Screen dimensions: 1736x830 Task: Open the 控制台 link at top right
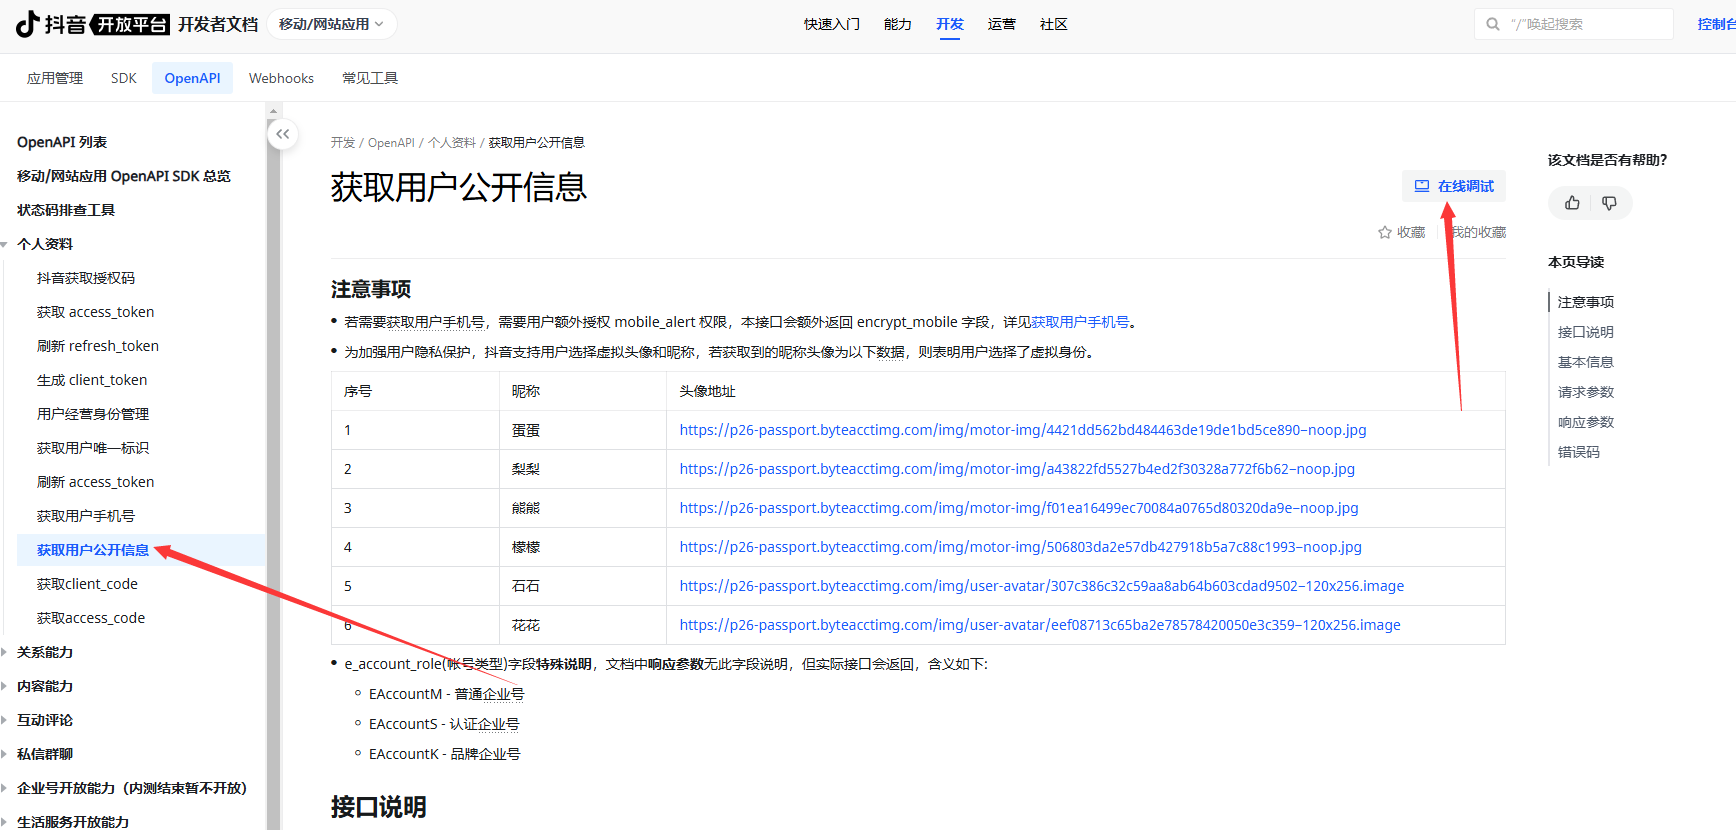pos(1716,24)
